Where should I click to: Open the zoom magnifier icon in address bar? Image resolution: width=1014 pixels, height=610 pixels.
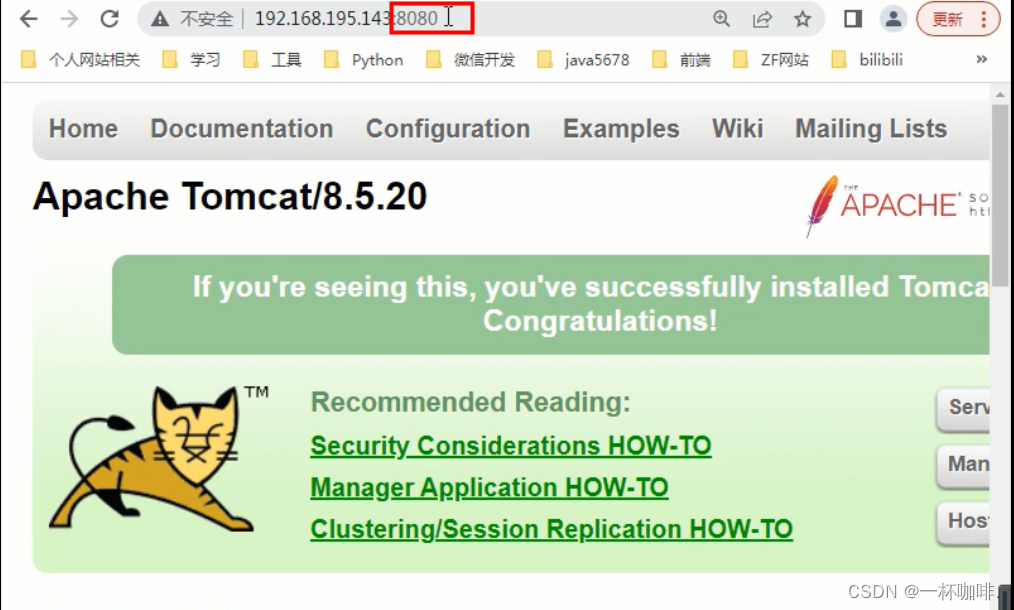[x=721, y=19]
